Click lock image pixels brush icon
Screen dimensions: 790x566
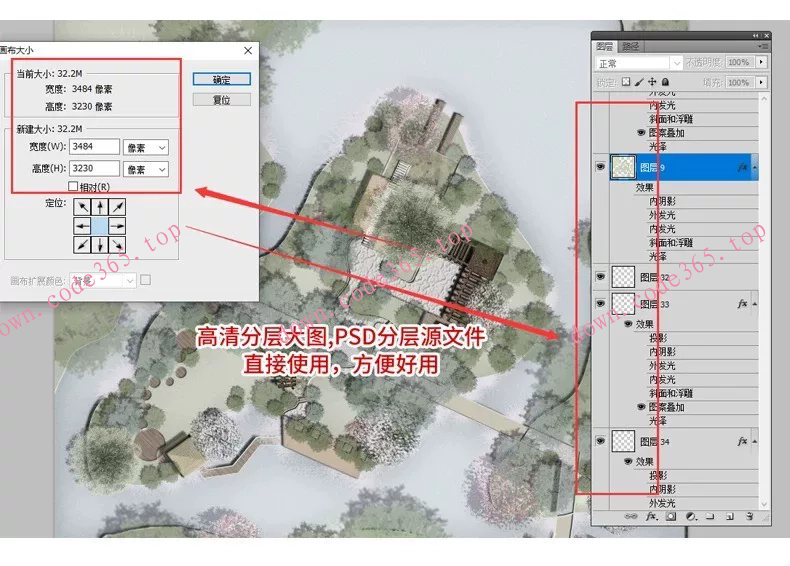[x=639, y=82]
